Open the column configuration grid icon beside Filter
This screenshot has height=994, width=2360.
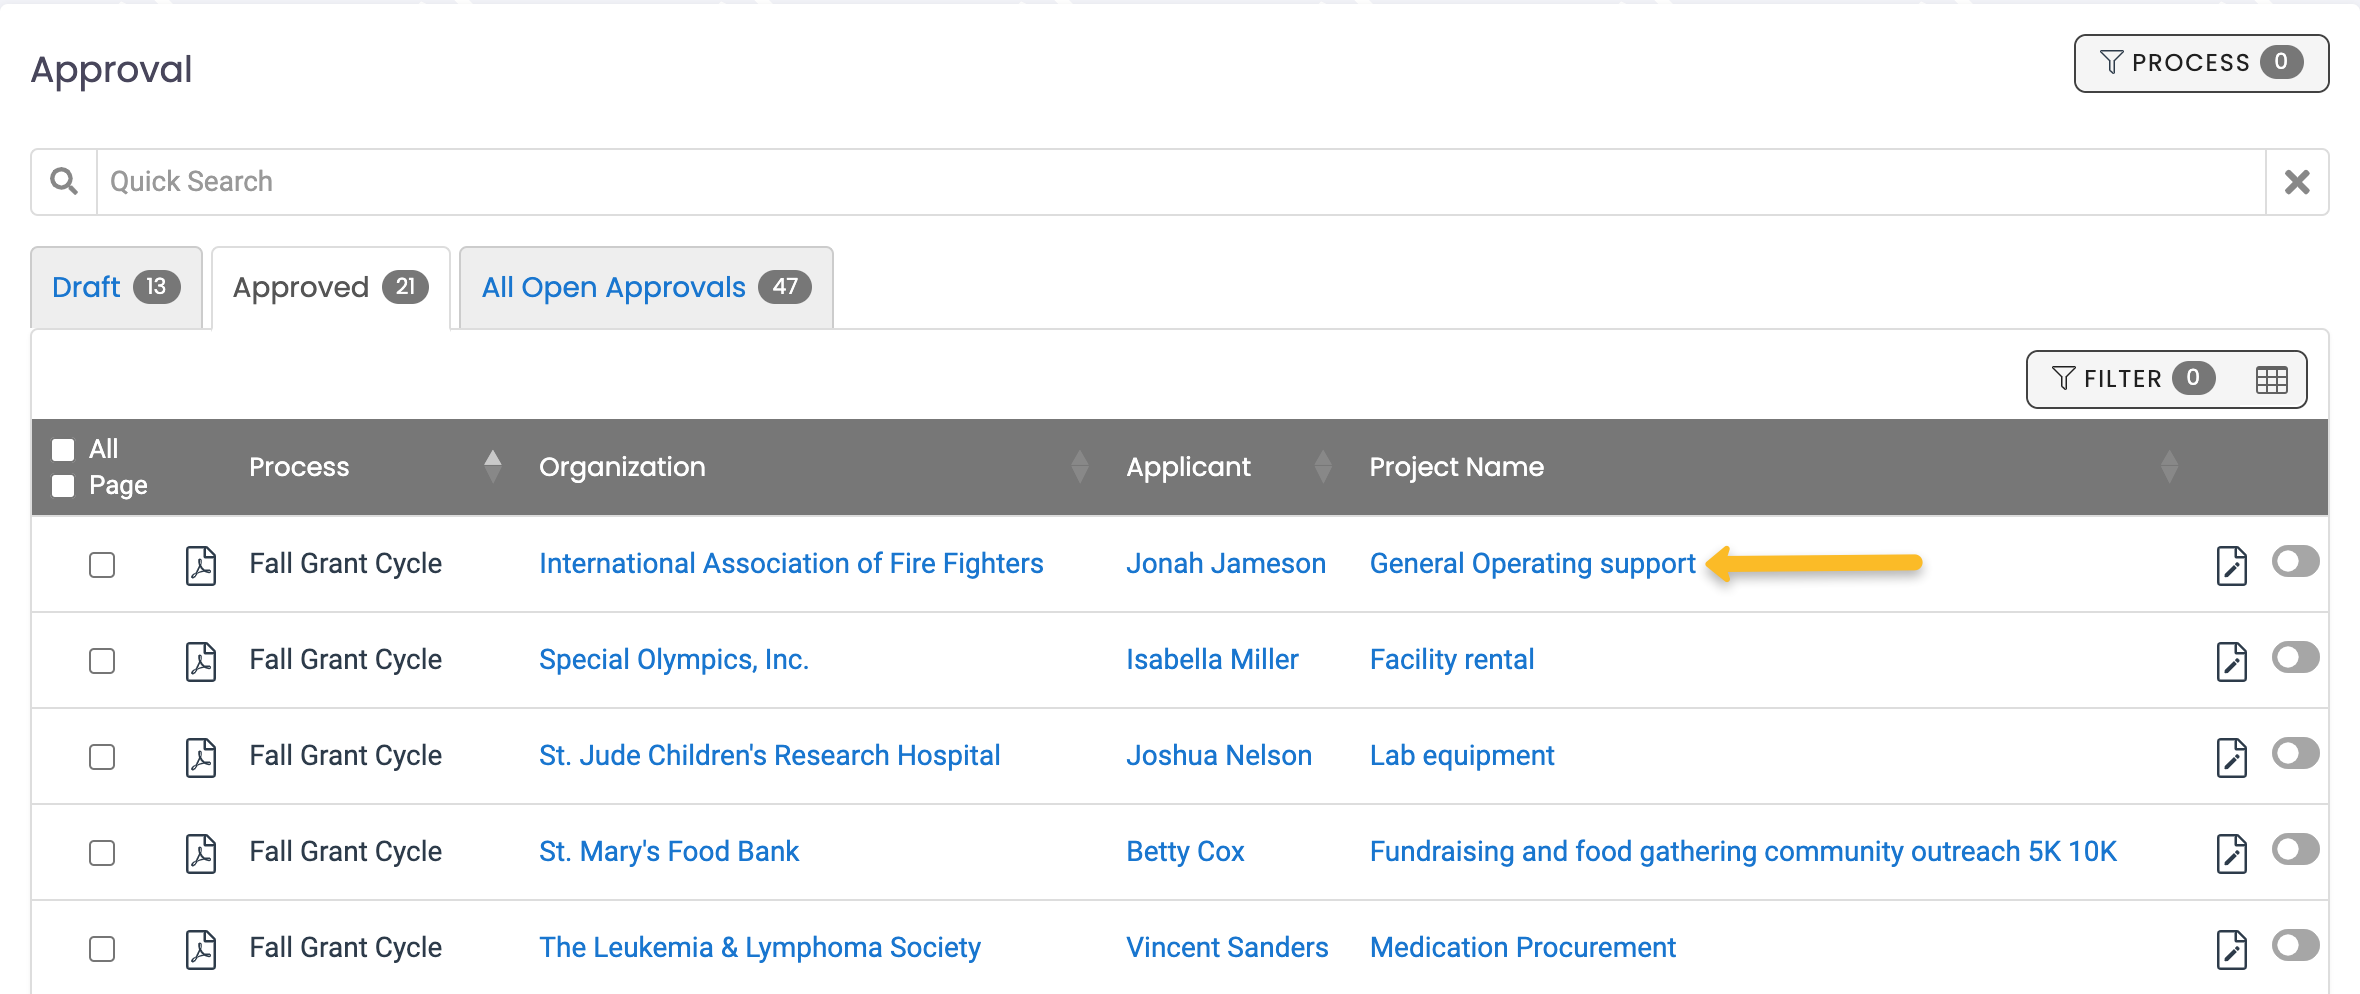coord(2274,378)
